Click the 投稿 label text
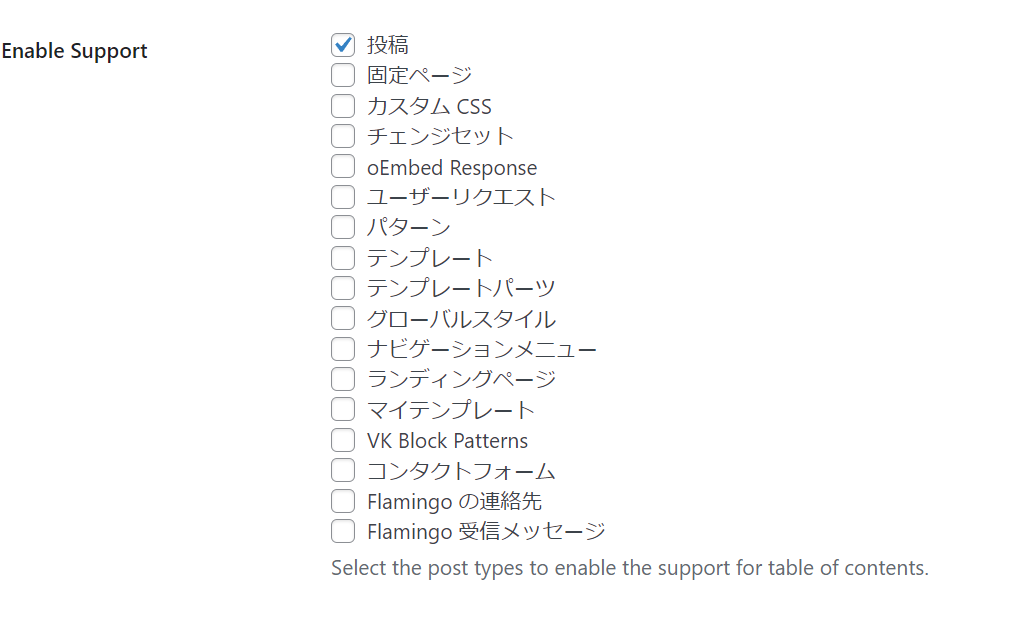 [387, 45]
